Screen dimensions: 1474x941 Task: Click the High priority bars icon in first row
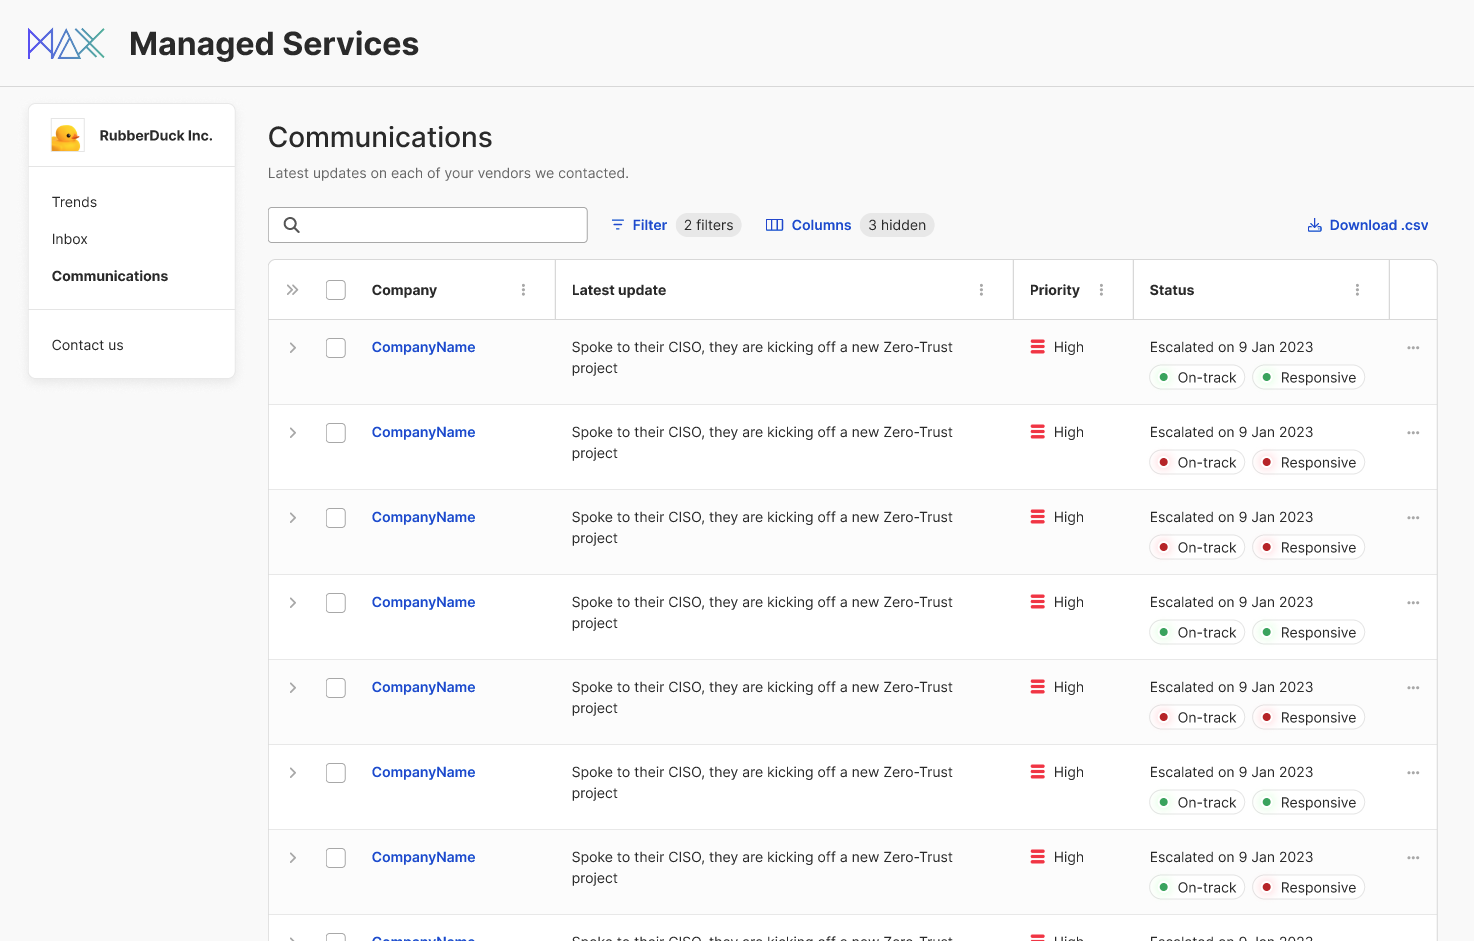pos(1038,347)
